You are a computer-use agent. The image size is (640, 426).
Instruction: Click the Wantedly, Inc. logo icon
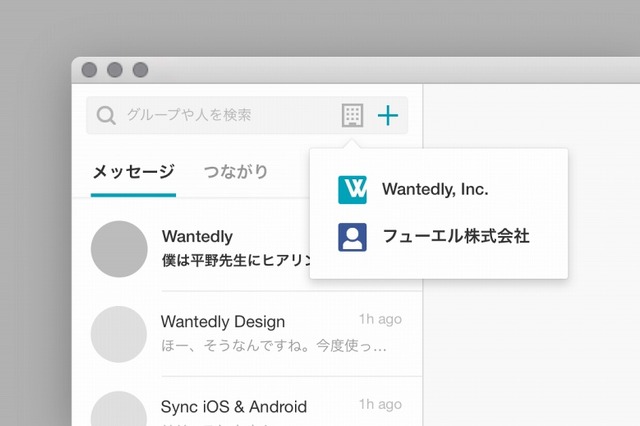click(352, 190)
